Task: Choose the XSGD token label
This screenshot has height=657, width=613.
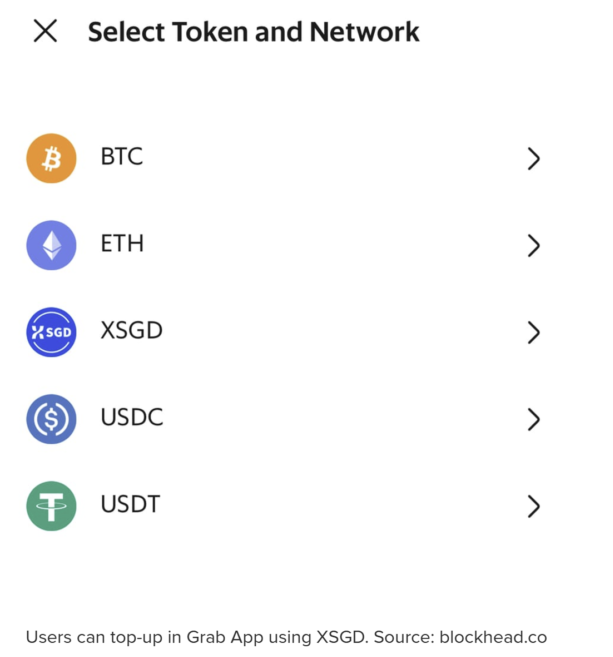Action: (x=131, y=331)
